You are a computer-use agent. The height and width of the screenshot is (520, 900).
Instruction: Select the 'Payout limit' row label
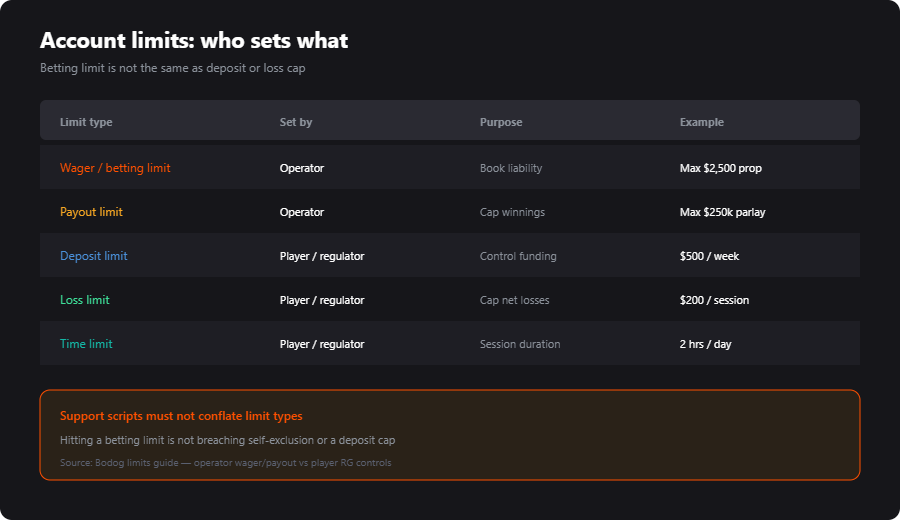coord(91,212)
